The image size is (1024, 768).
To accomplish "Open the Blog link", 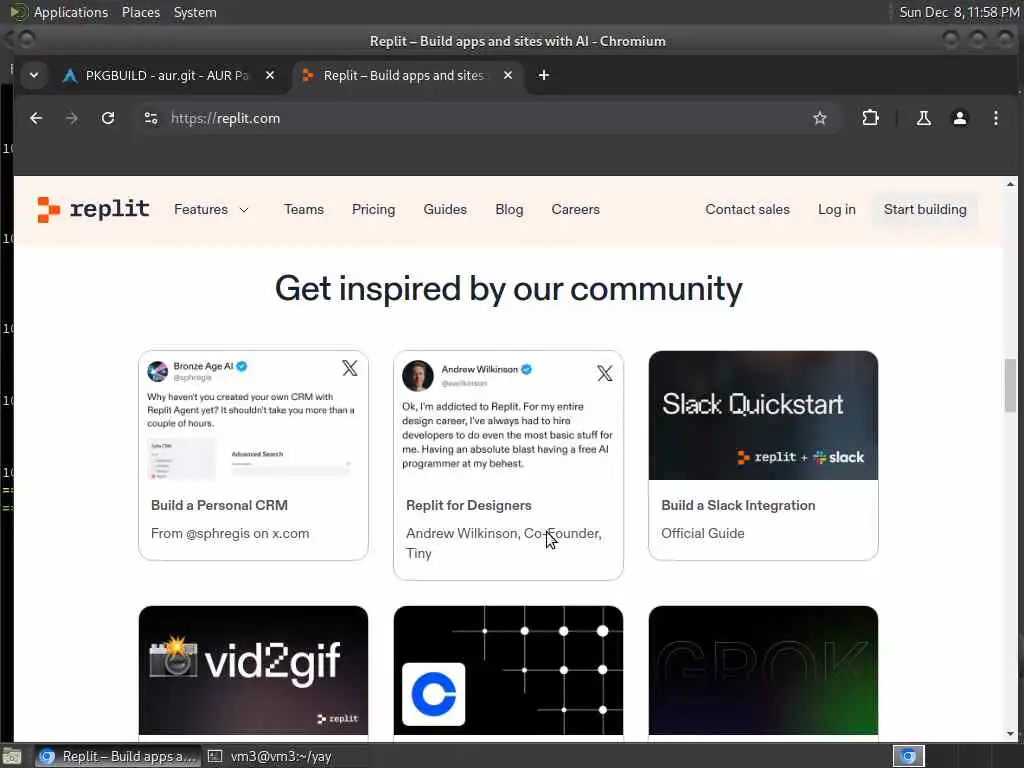I will point(509,210).
